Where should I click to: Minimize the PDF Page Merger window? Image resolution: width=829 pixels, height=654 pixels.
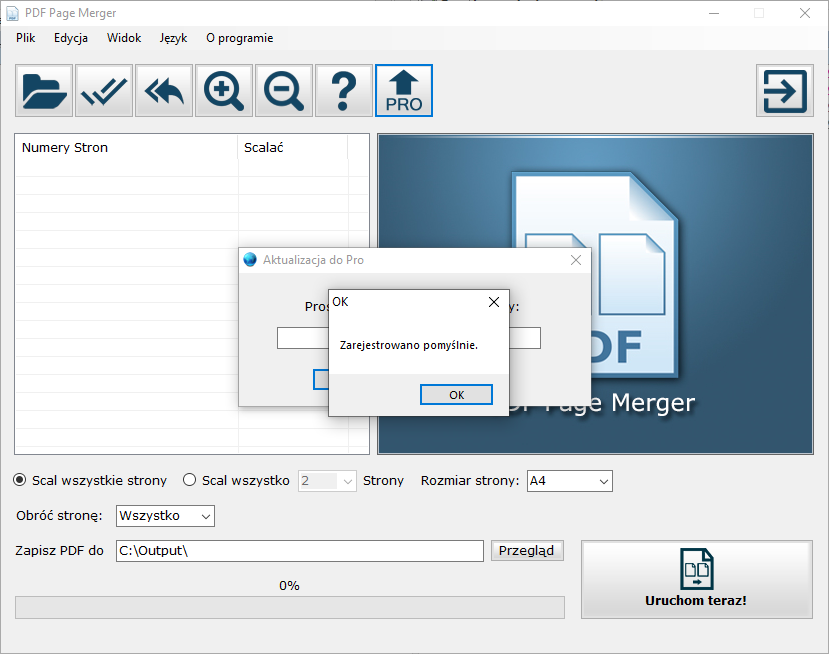coord(714,13)
